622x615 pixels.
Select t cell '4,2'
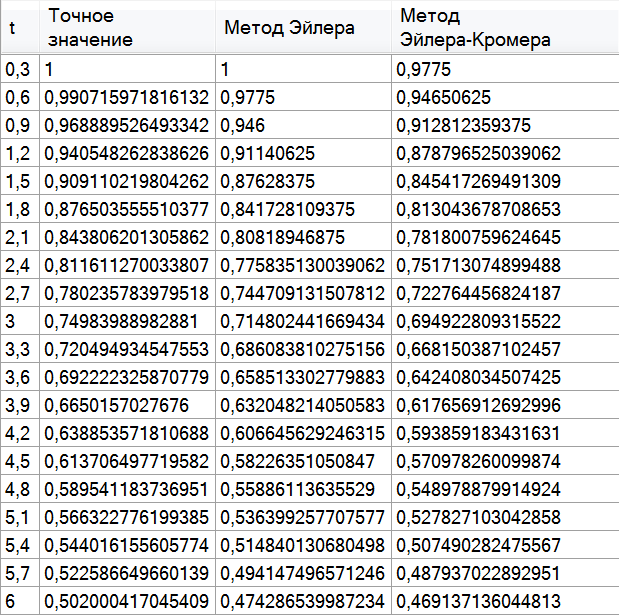click(x=20, y=433)
